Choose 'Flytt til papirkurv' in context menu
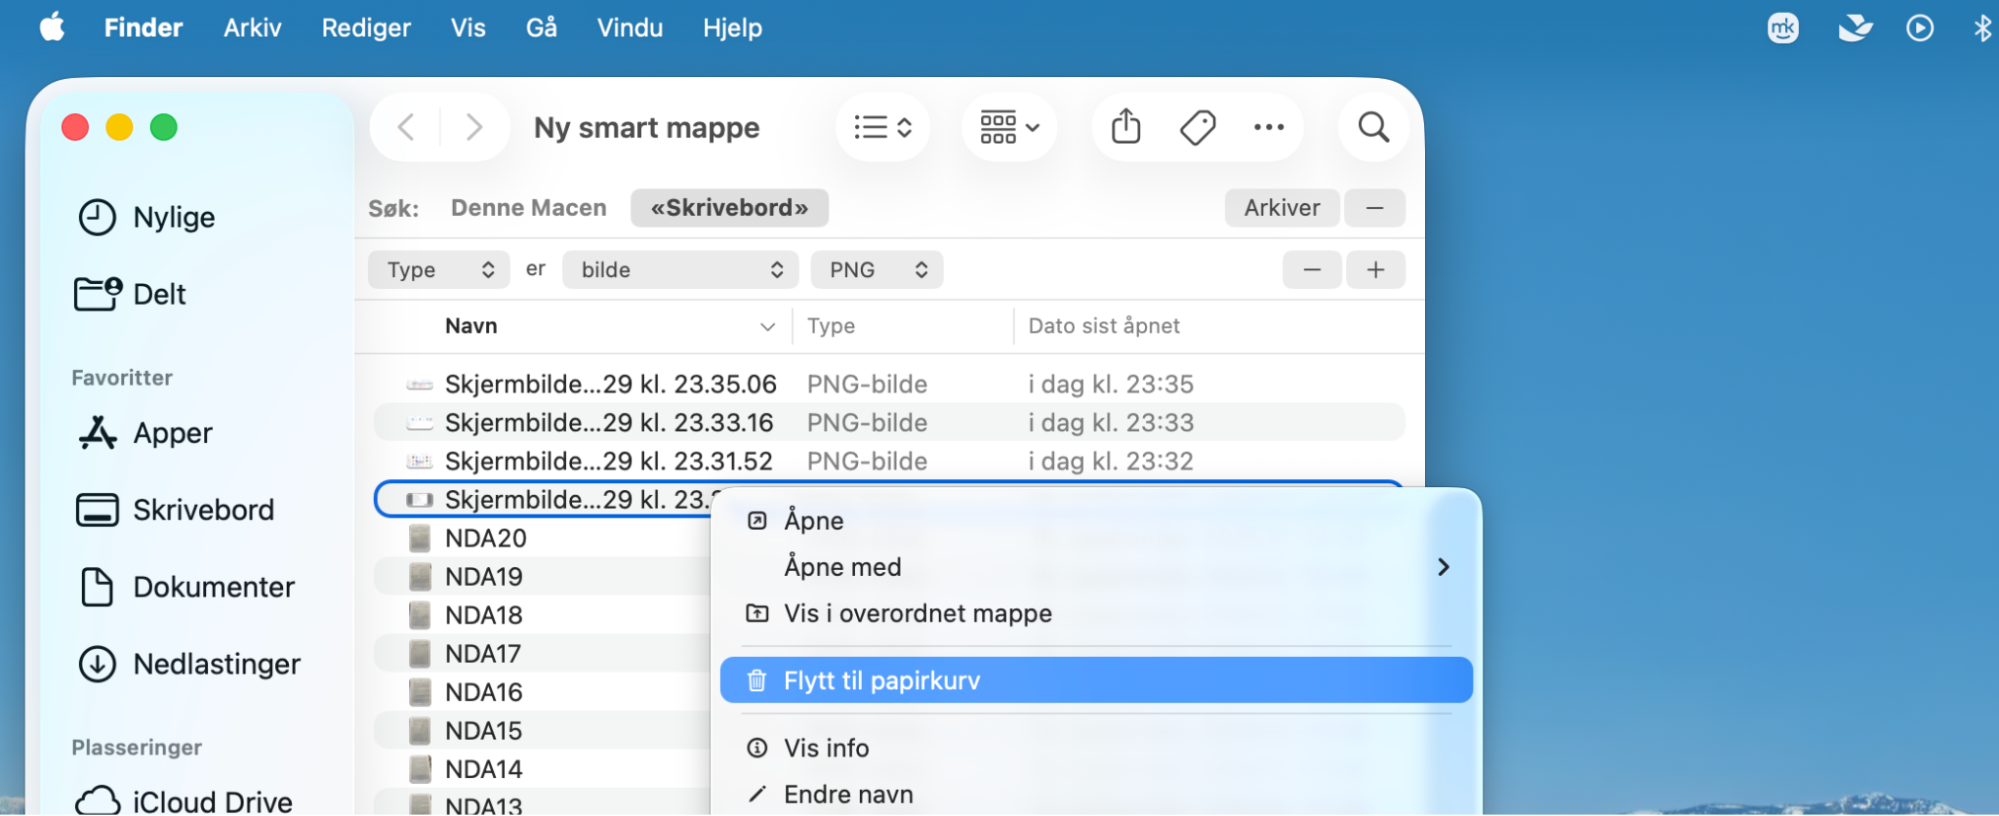The width and height of the screenshot is (1999, 816). click(x=1096, y=680)
